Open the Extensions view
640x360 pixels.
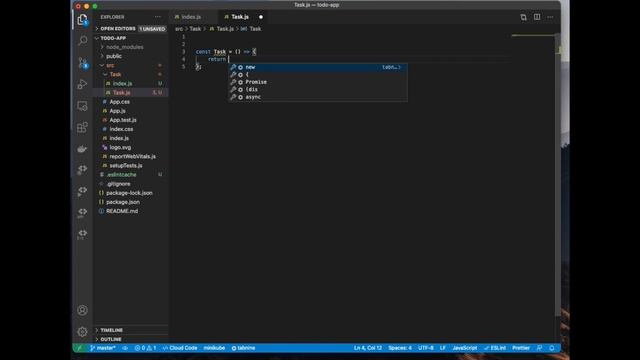pos(82,127)
